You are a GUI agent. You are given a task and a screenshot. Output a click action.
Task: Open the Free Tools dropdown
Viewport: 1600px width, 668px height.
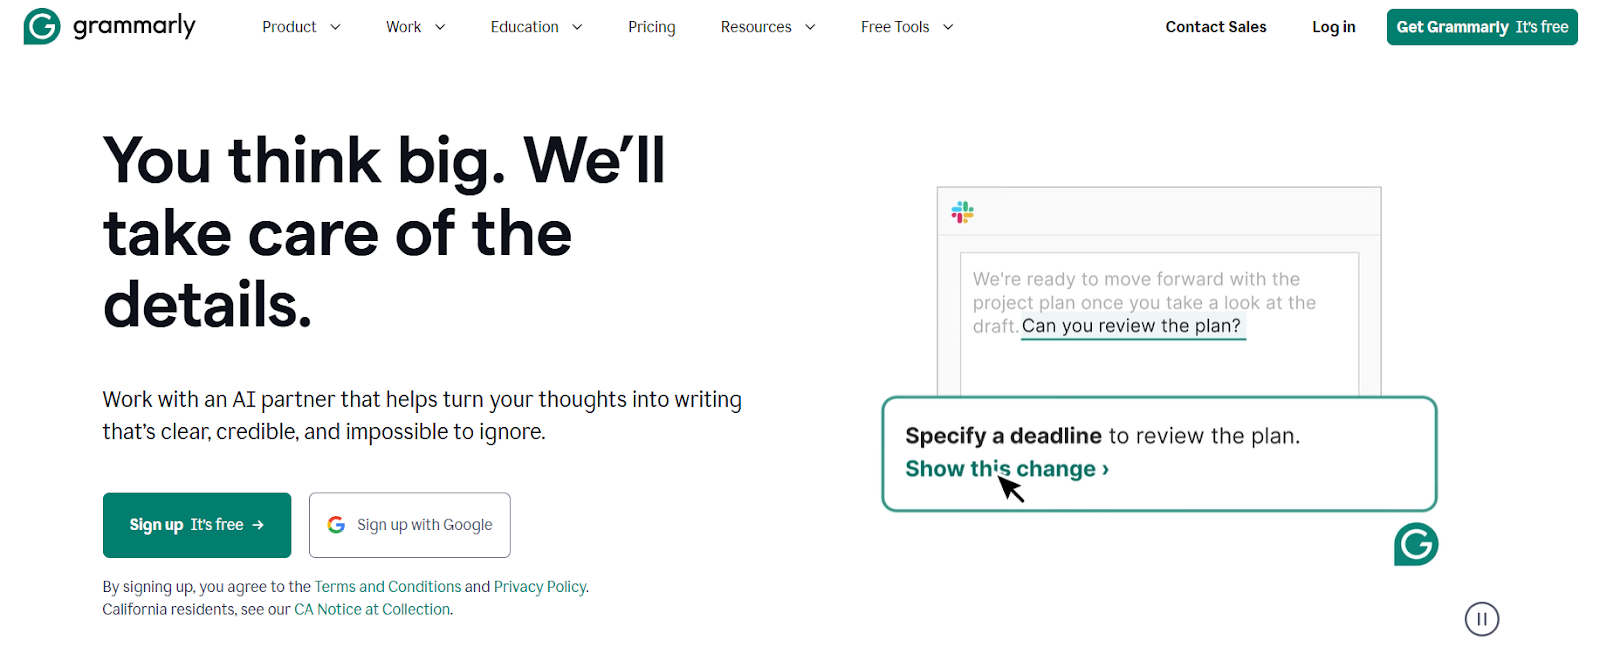coord(907,27)
